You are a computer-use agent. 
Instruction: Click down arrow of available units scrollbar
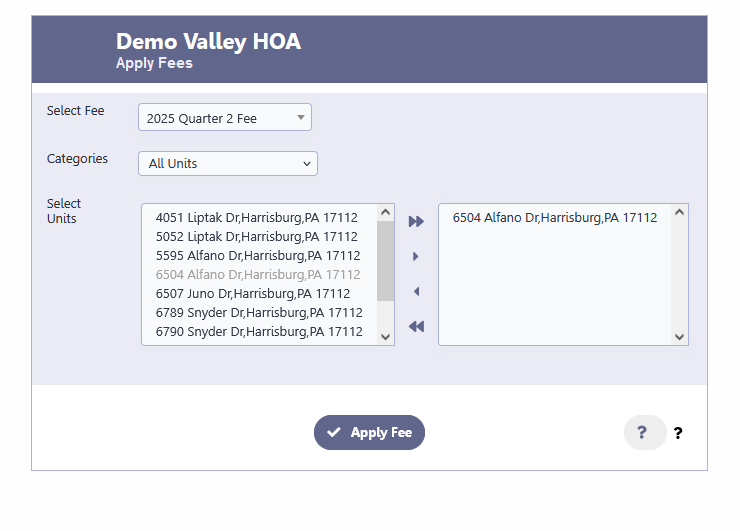coord(386,337)
